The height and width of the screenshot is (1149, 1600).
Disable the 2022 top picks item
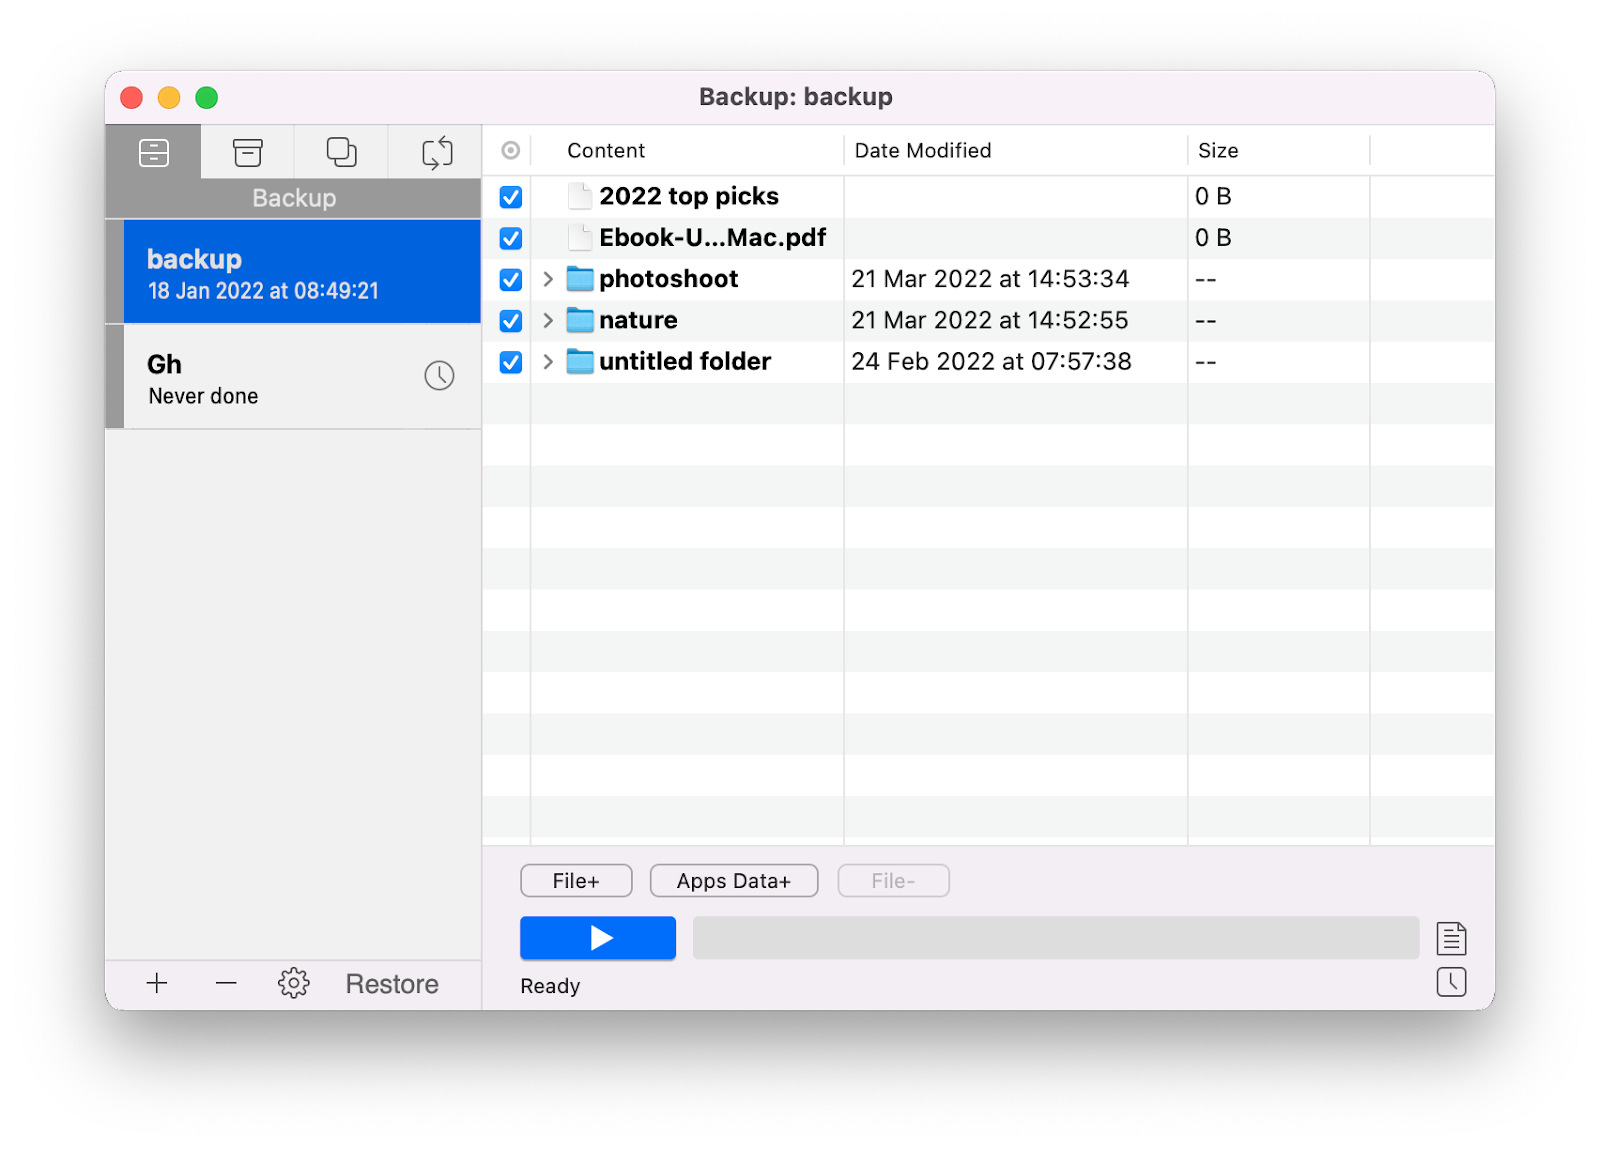click(x=510, y=197)
